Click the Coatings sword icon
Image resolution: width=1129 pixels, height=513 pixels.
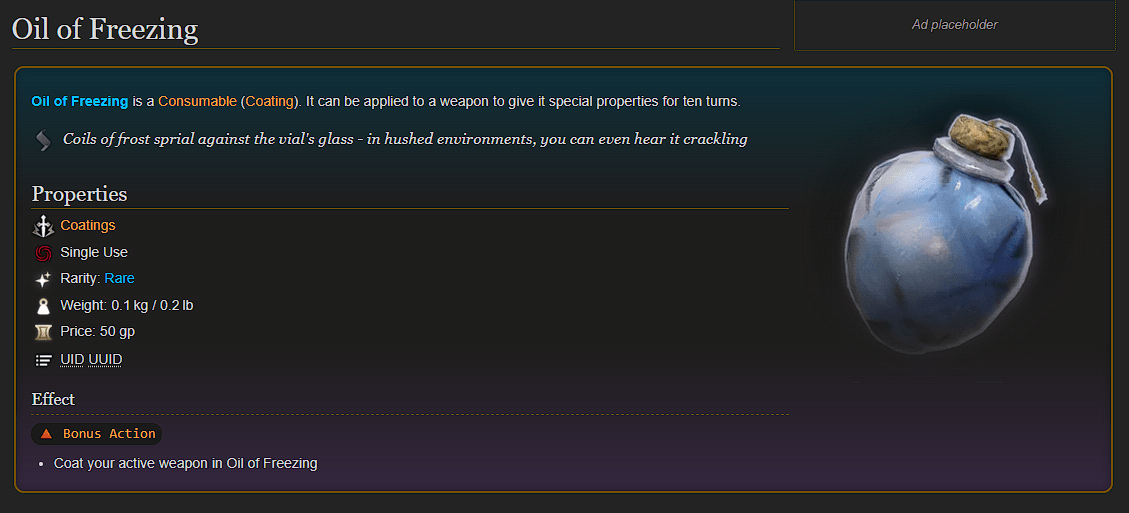tap(43, 226)
